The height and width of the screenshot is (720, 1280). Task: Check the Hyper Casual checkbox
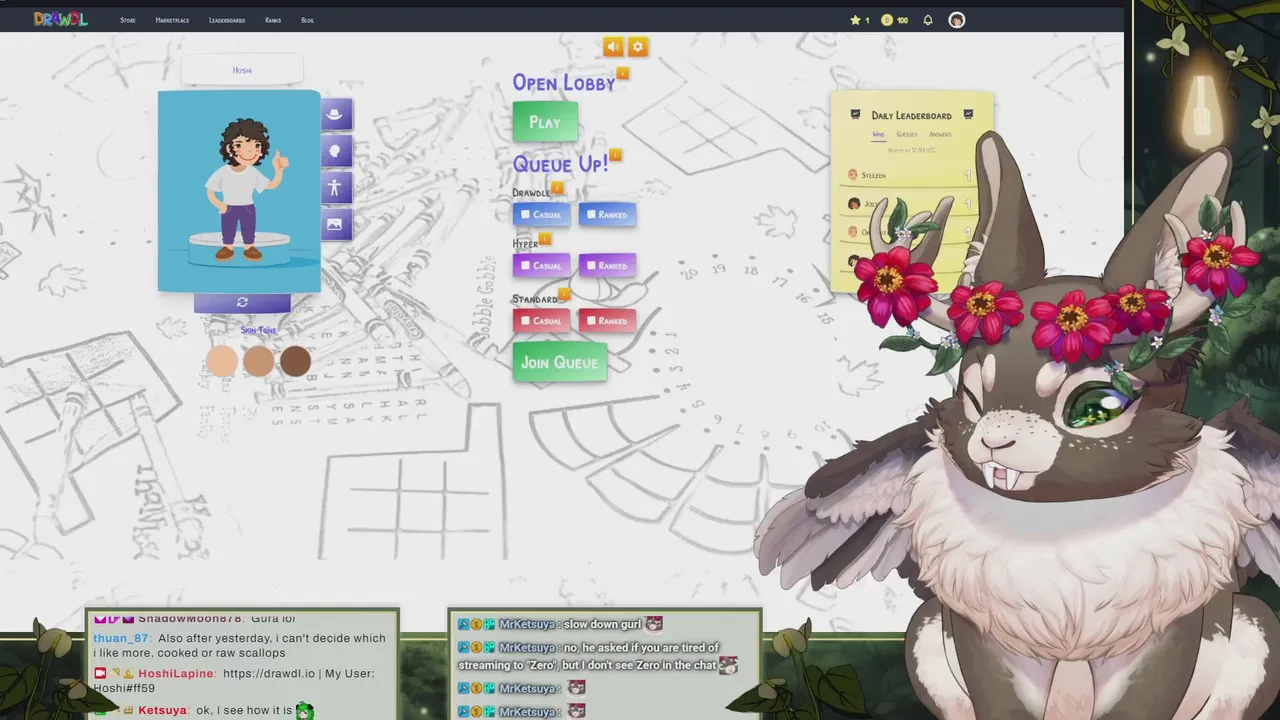click(x=526, y=265)
